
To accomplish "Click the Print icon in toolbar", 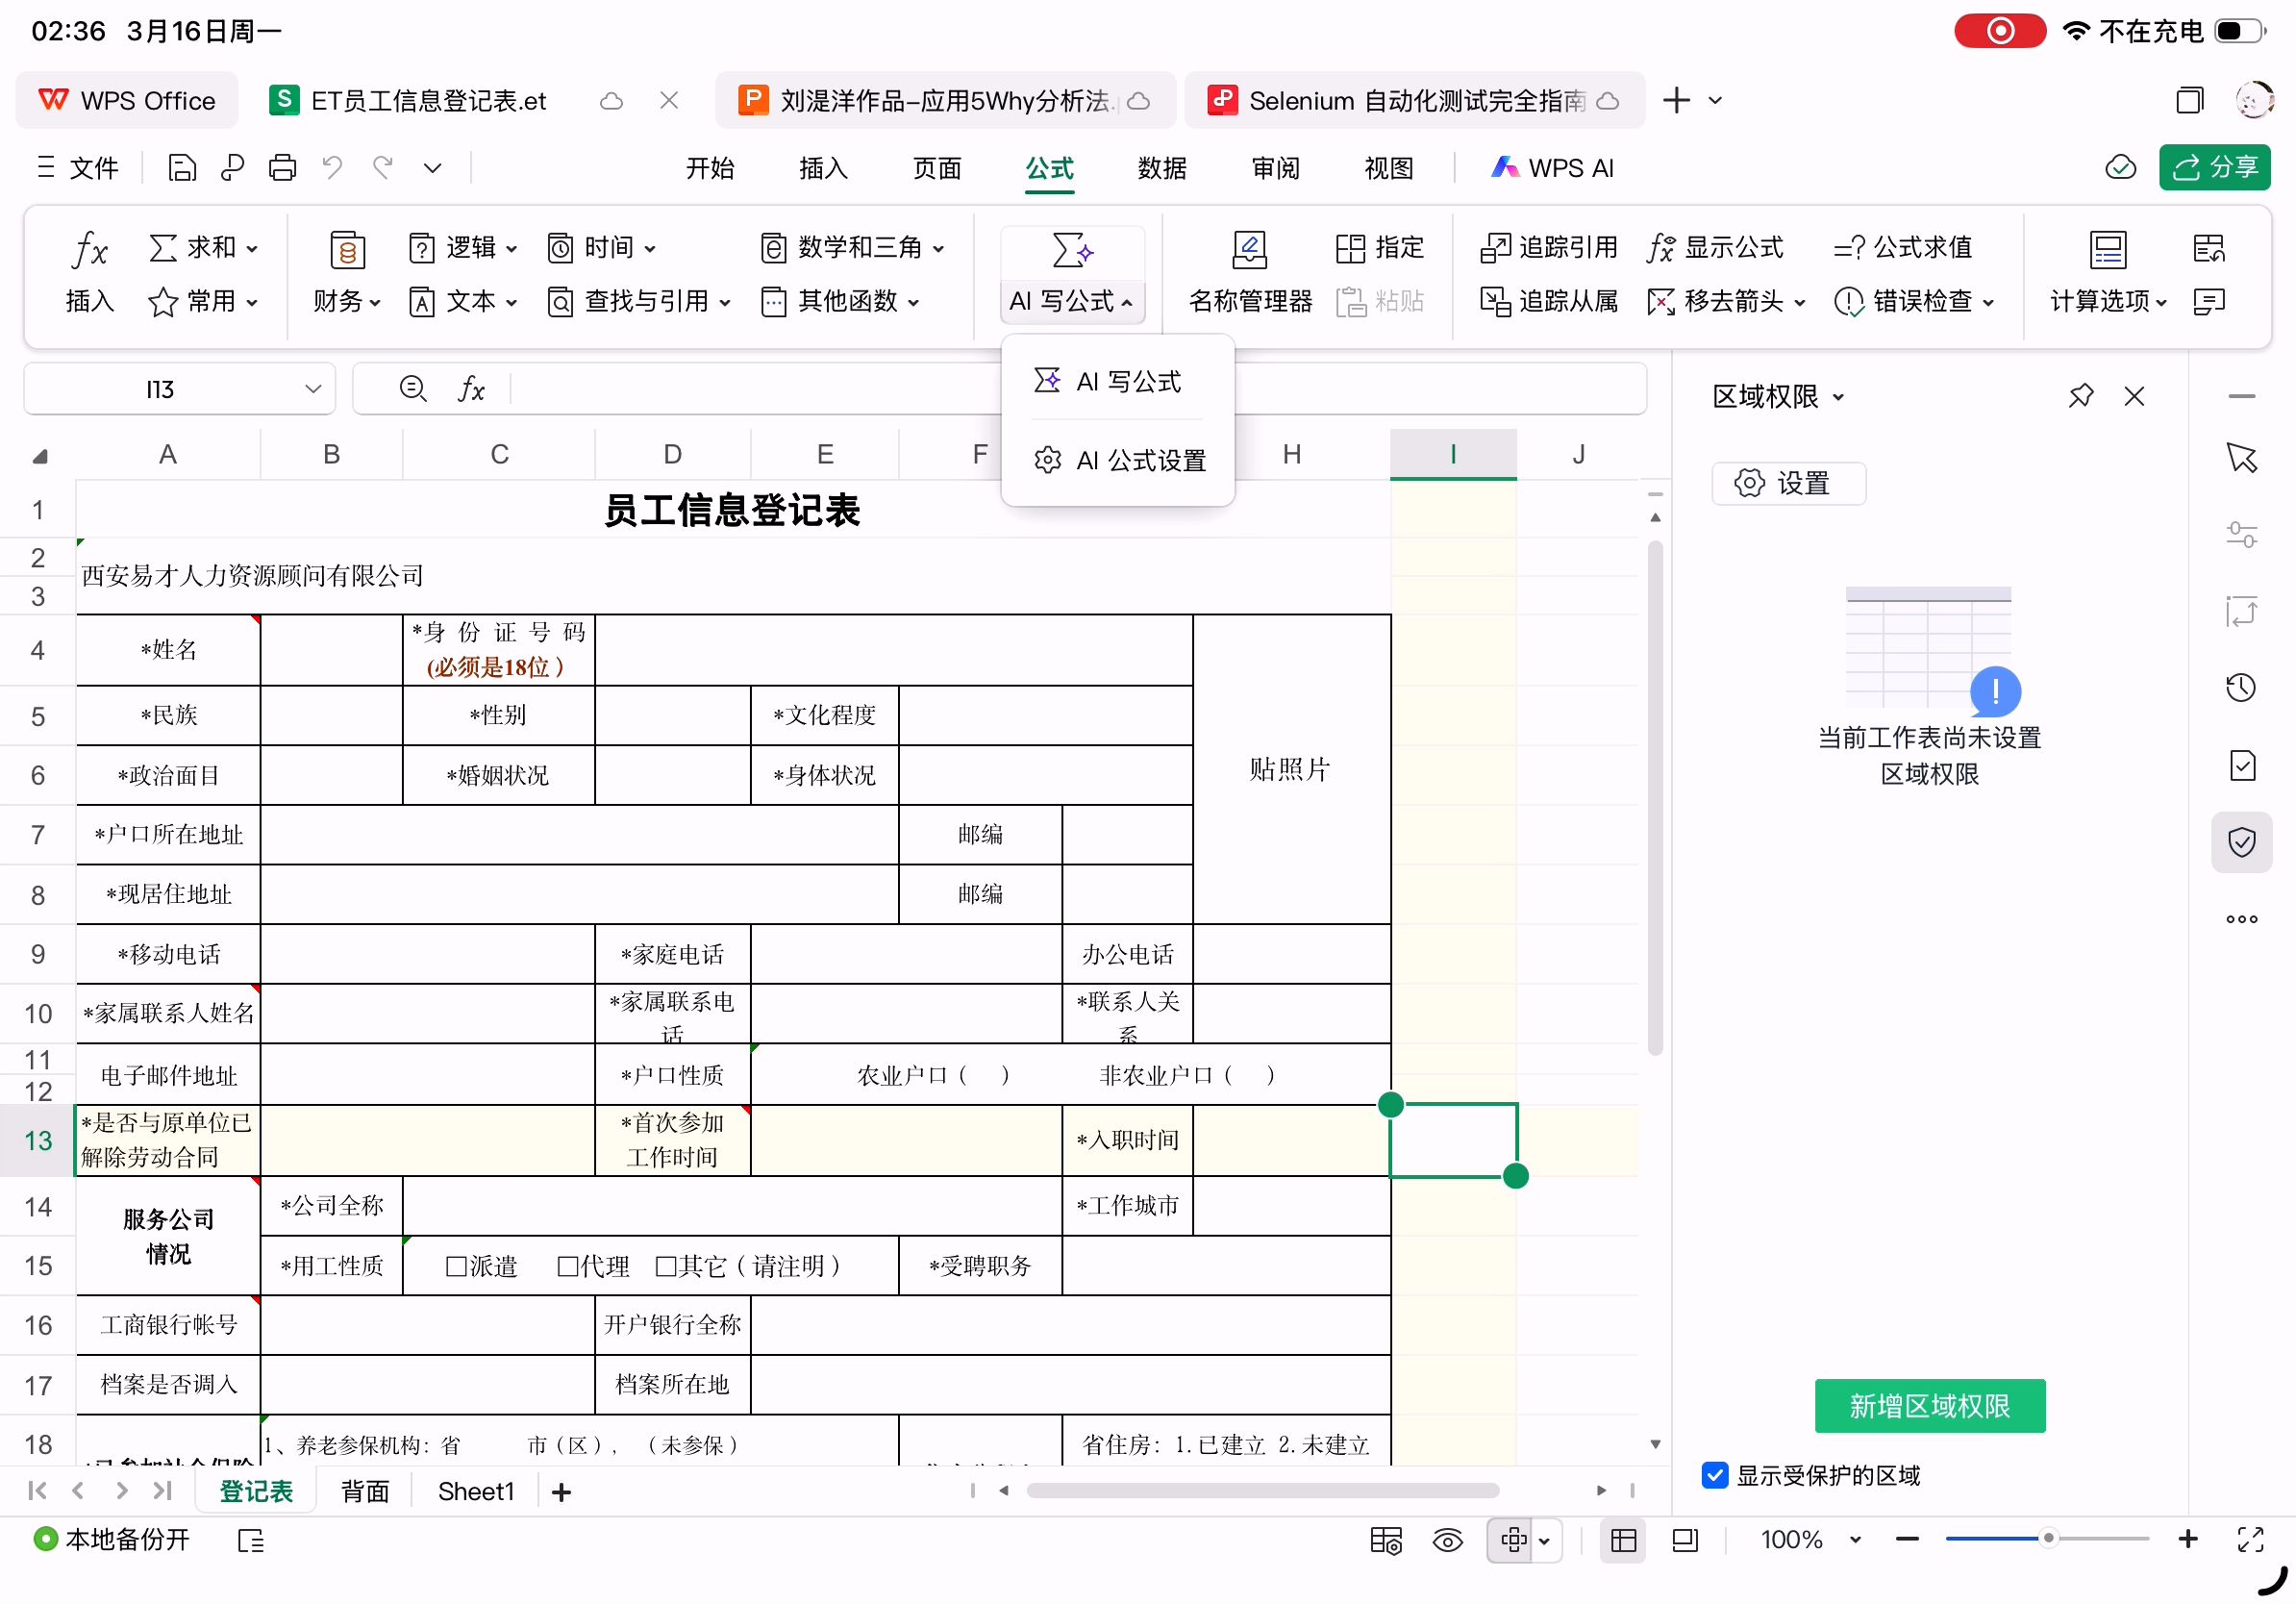I will click(283, 168).
